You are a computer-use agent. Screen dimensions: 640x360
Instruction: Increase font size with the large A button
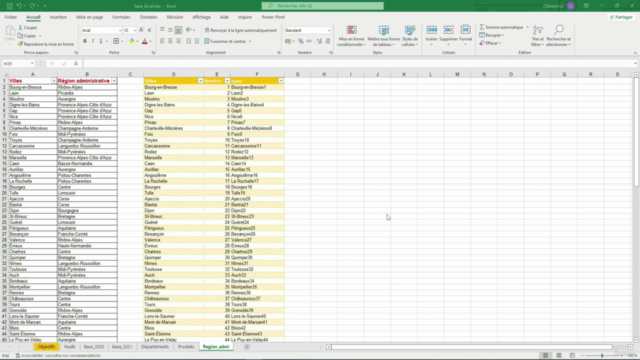point(142,30)
